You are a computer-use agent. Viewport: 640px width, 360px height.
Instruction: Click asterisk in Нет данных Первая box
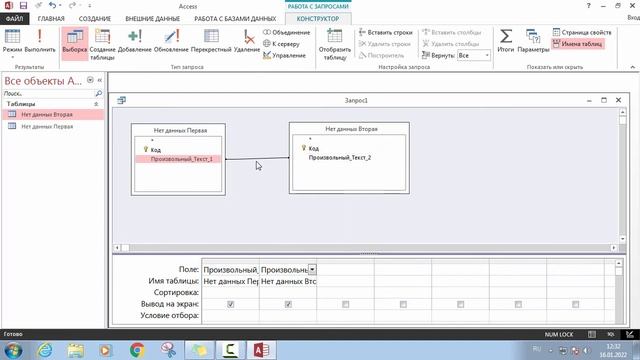point(152,141)
